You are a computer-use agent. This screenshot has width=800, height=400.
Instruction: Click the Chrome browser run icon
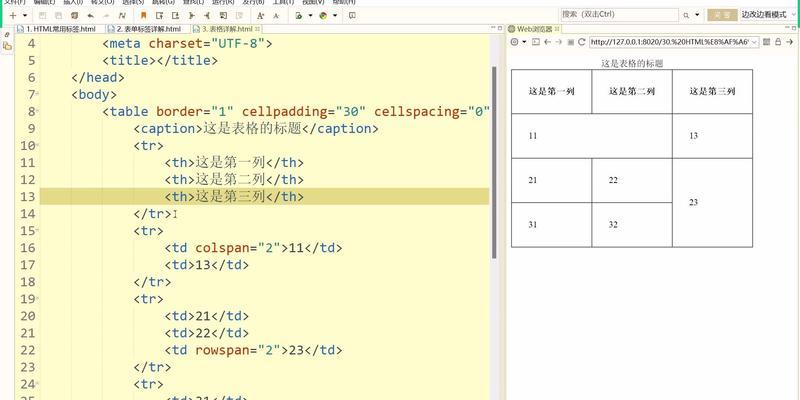click(x=323, y=16)
